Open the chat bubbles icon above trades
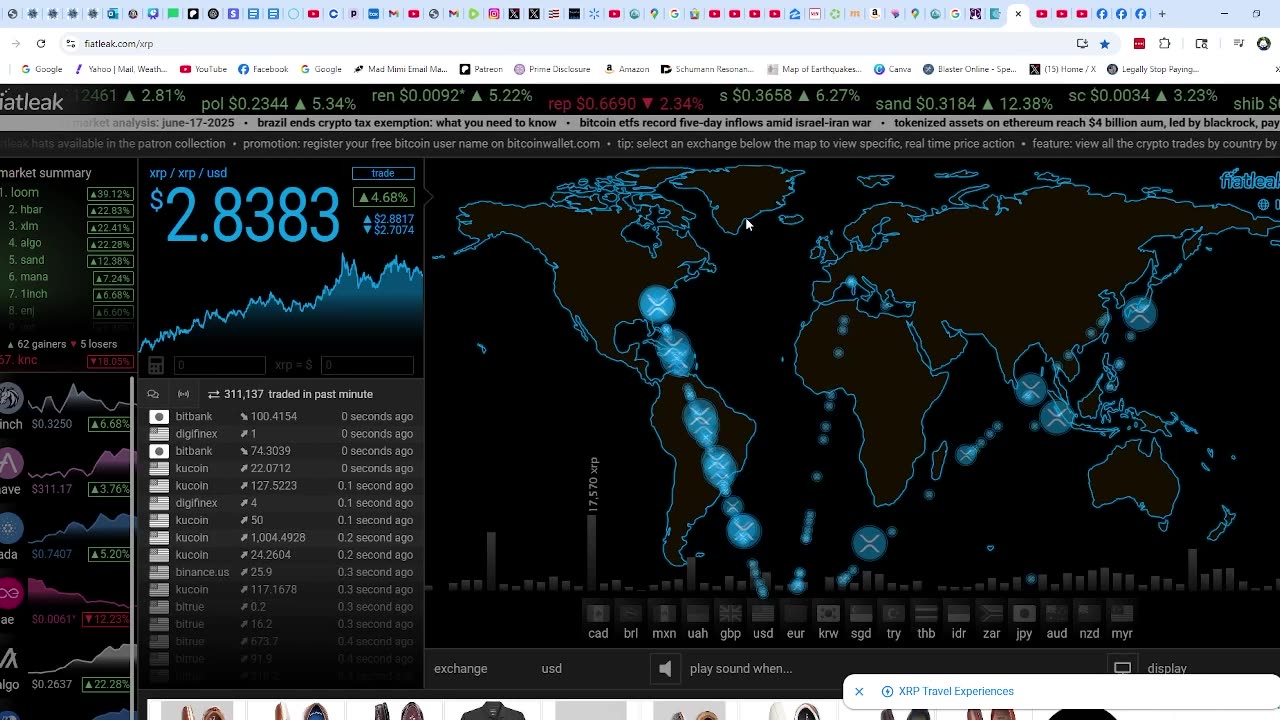The width and height of the screenshot is (1280, 720). (x=153, y=394)
